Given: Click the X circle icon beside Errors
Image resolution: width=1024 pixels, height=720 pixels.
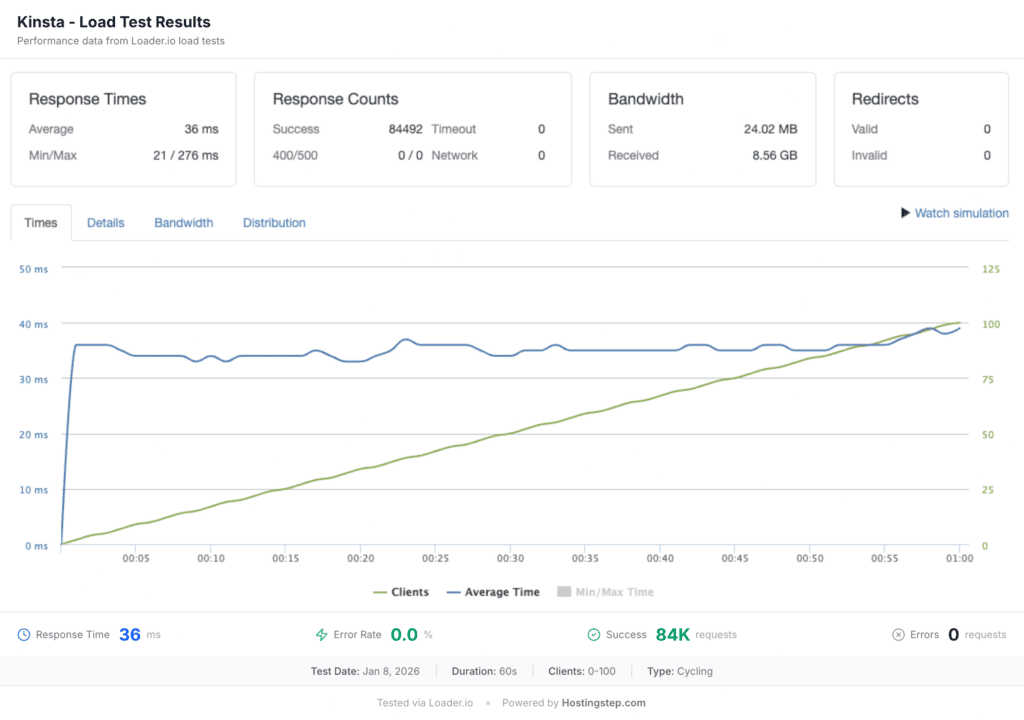Looking at the screenshot, I should (898, 635).
